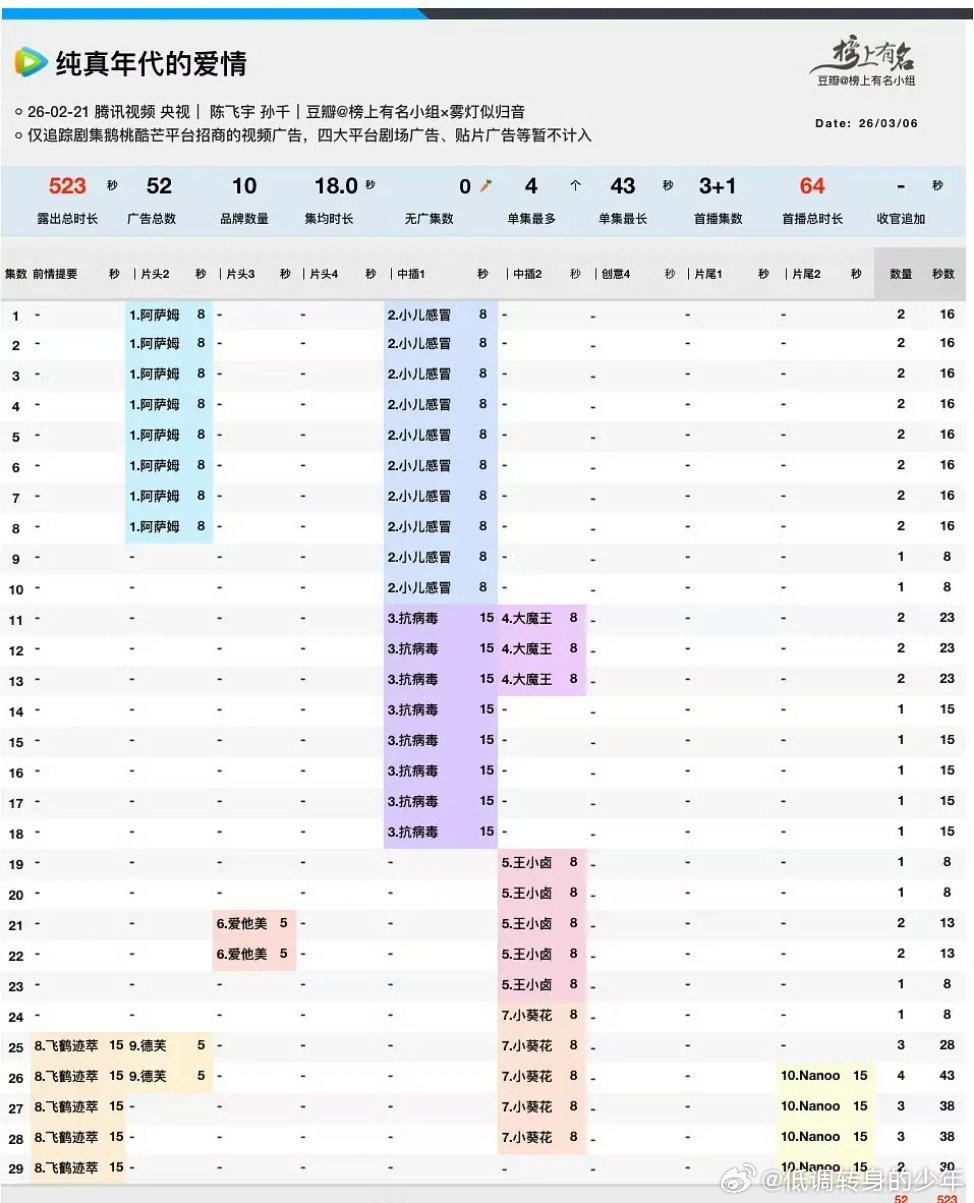Viewport: 974px width, 1203px height.
Task: Click the 数量 column header
Action: pyautogui.click(x=901, y=273)
